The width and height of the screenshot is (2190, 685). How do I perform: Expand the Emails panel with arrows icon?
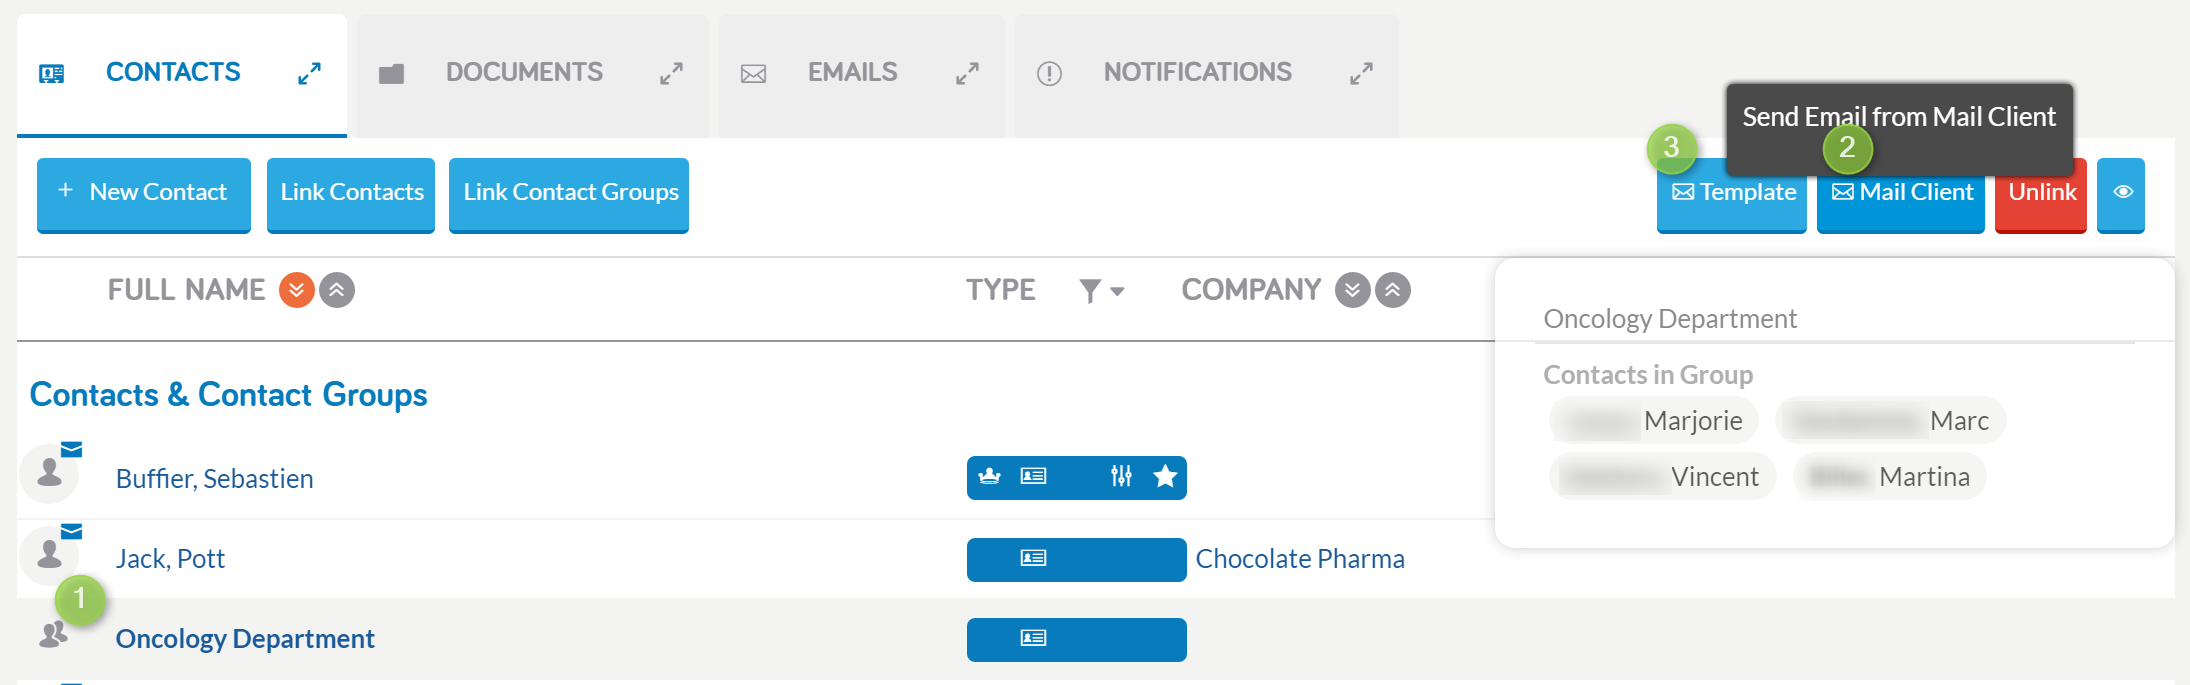point(967,73)
